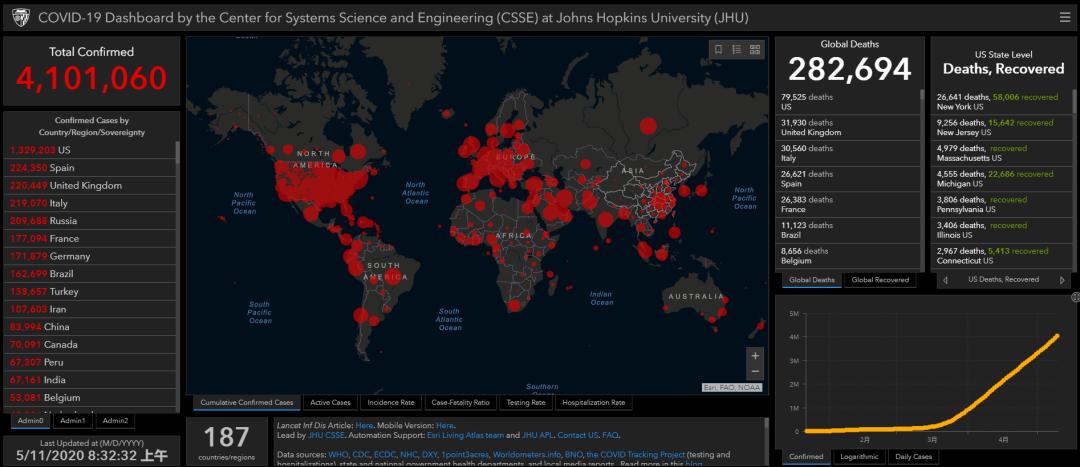Select India in confirmed cases list

(90, 380)
